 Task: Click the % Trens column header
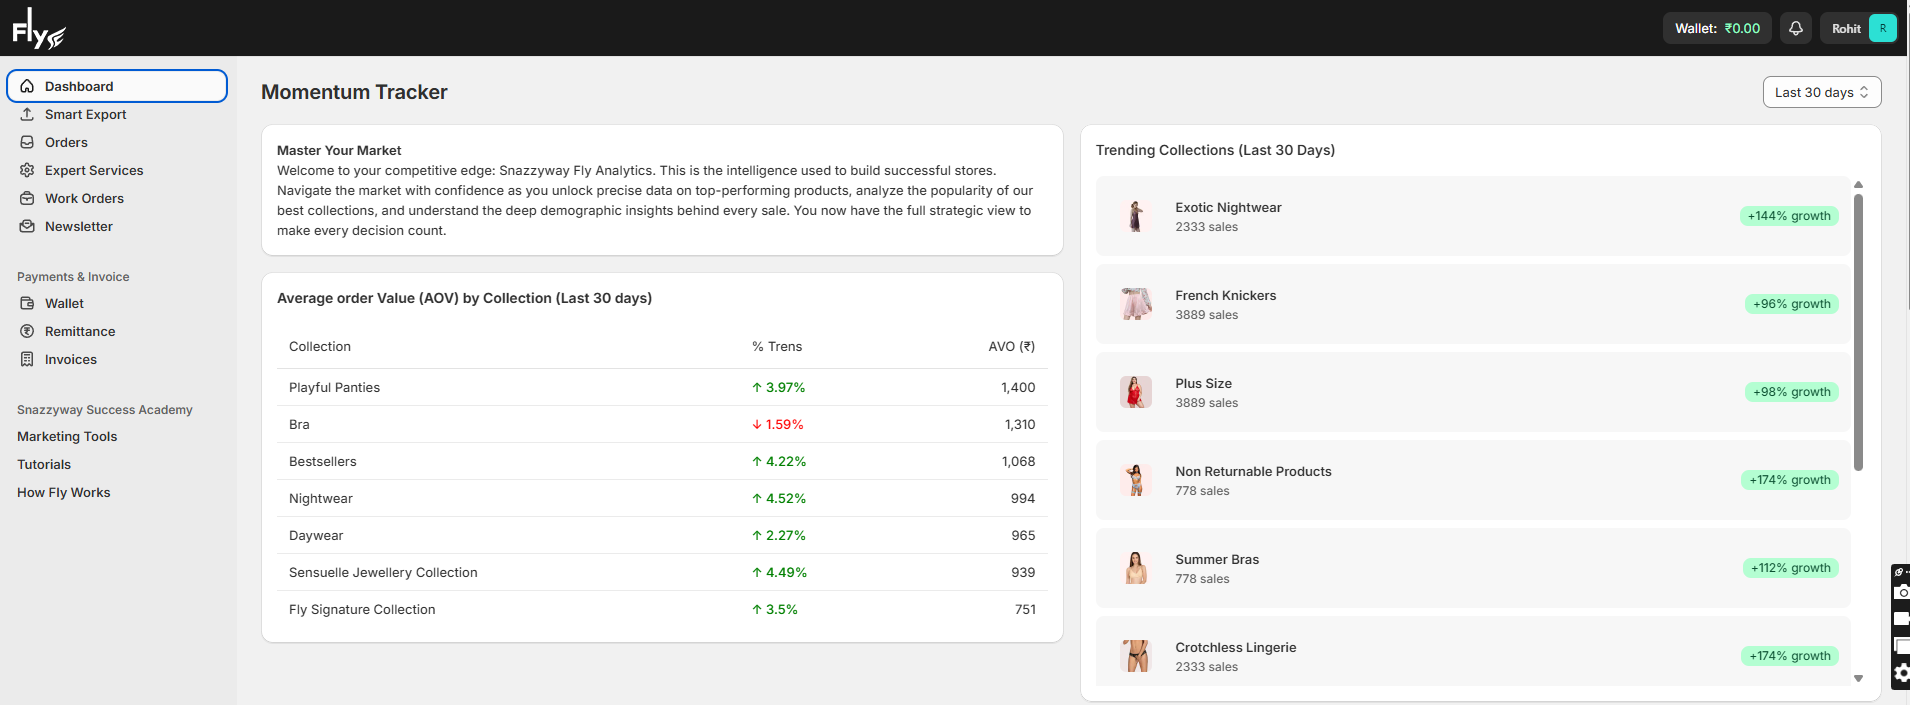point(777,346)
